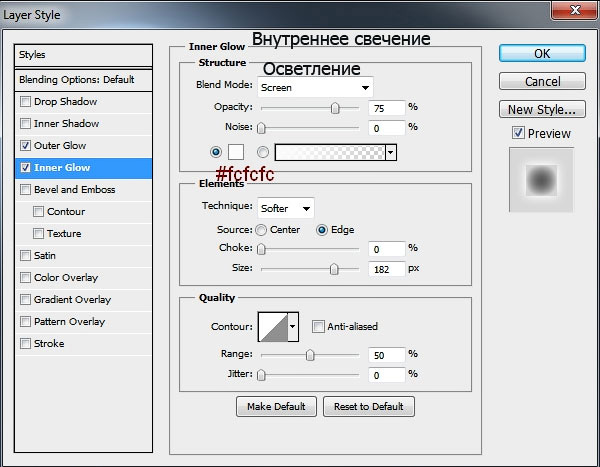Viewport: 600px width, 467px height.
Task: Click the Choke value field
Action: tap(386, 249)
